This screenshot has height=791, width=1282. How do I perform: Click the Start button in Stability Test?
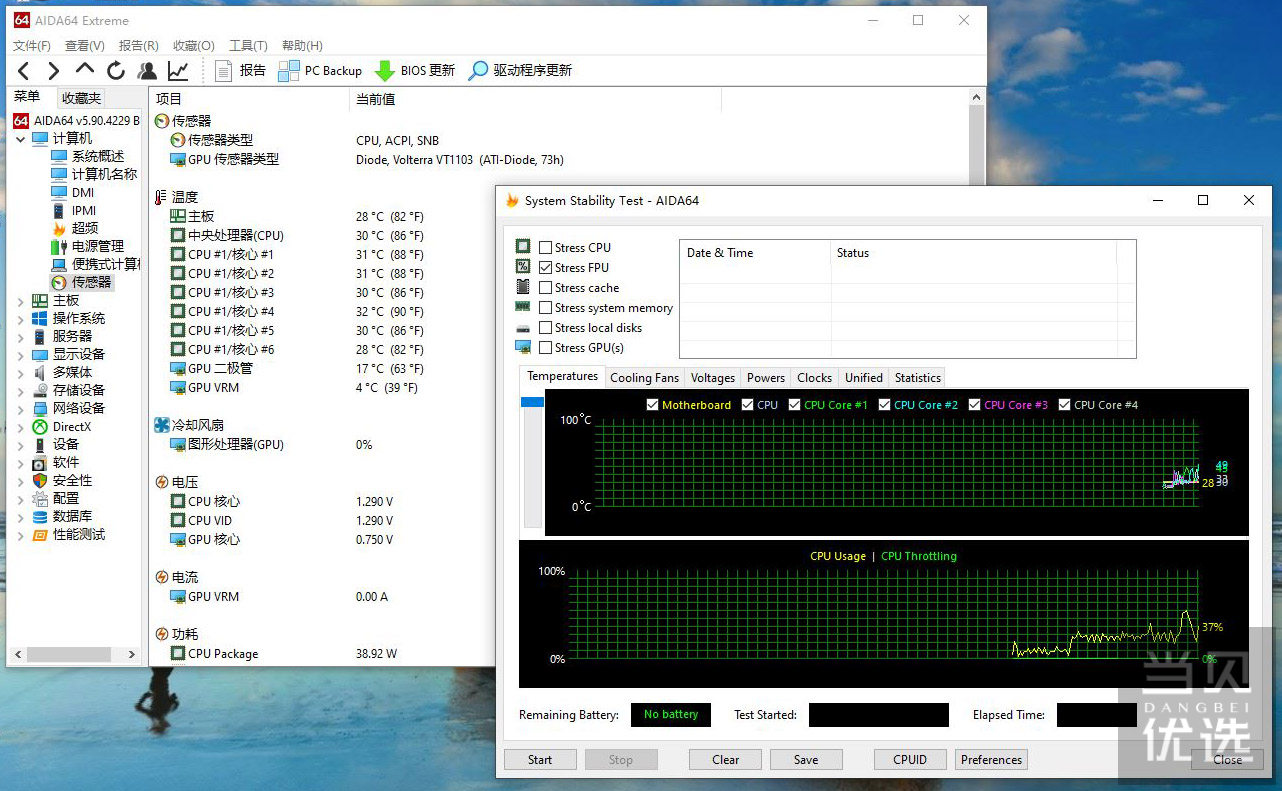click(x=540, y=759)
